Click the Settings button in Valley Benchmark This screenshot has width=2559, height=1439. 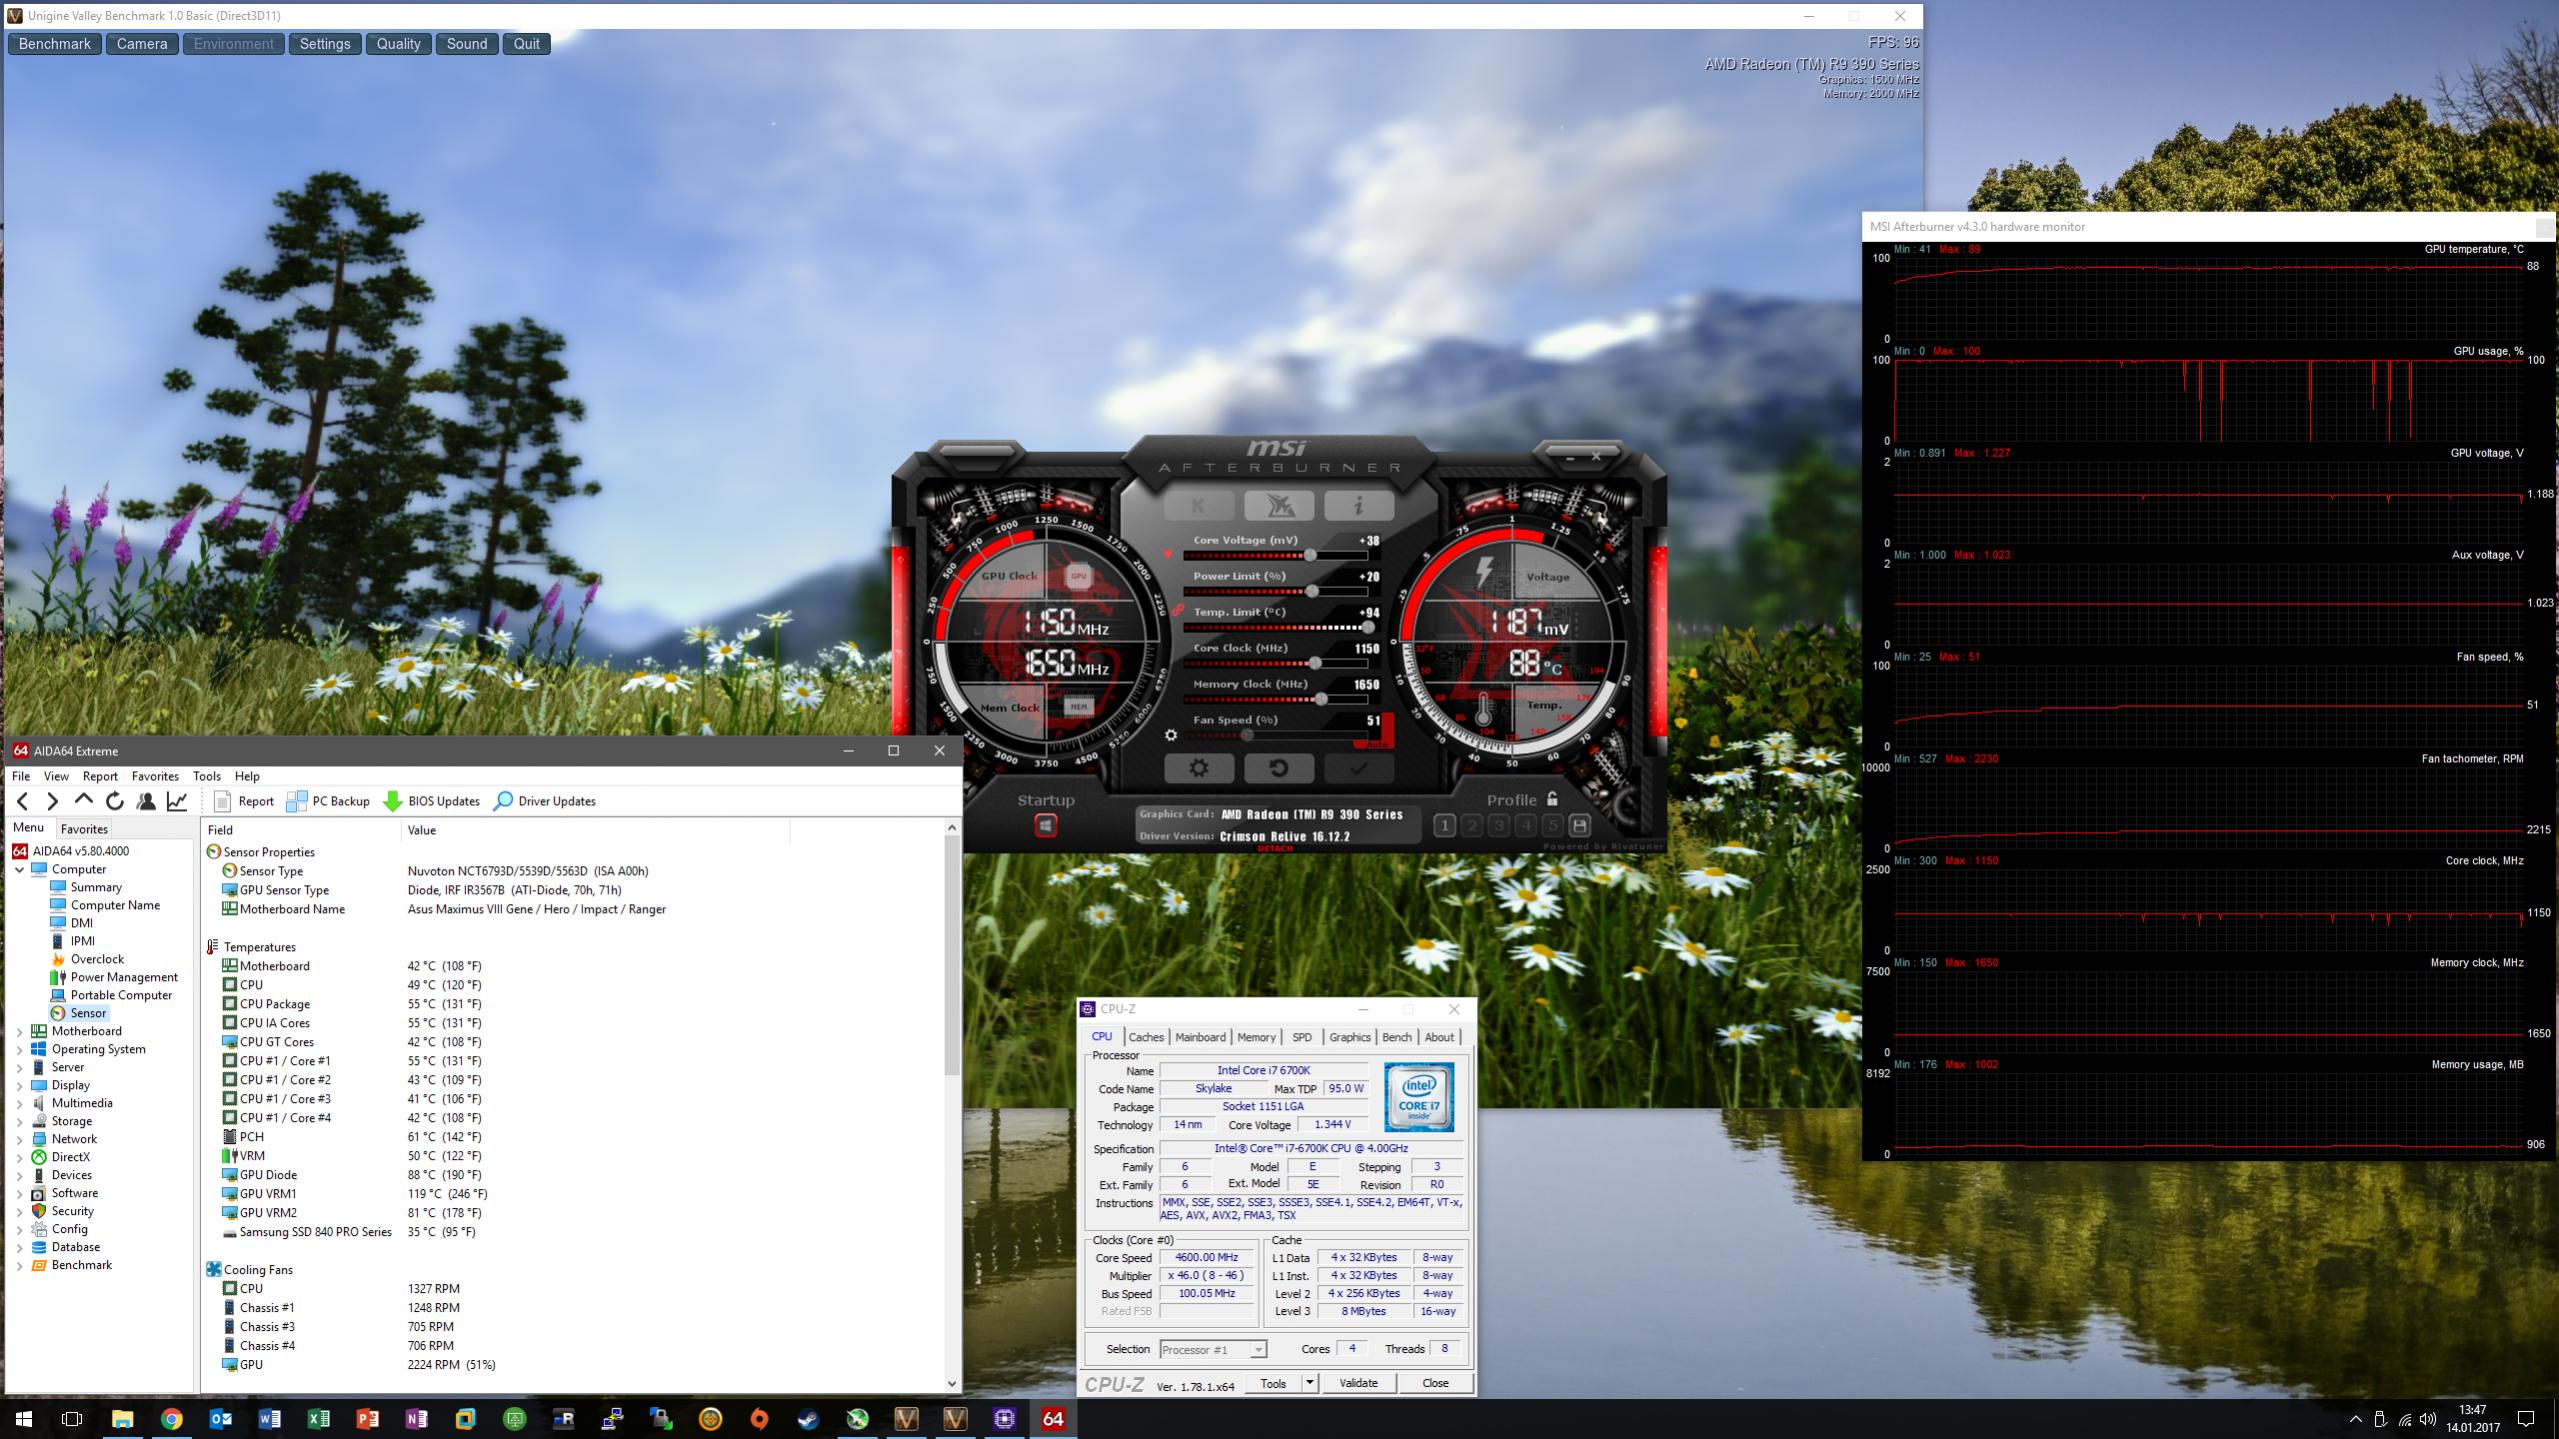(x=325, y=44)
